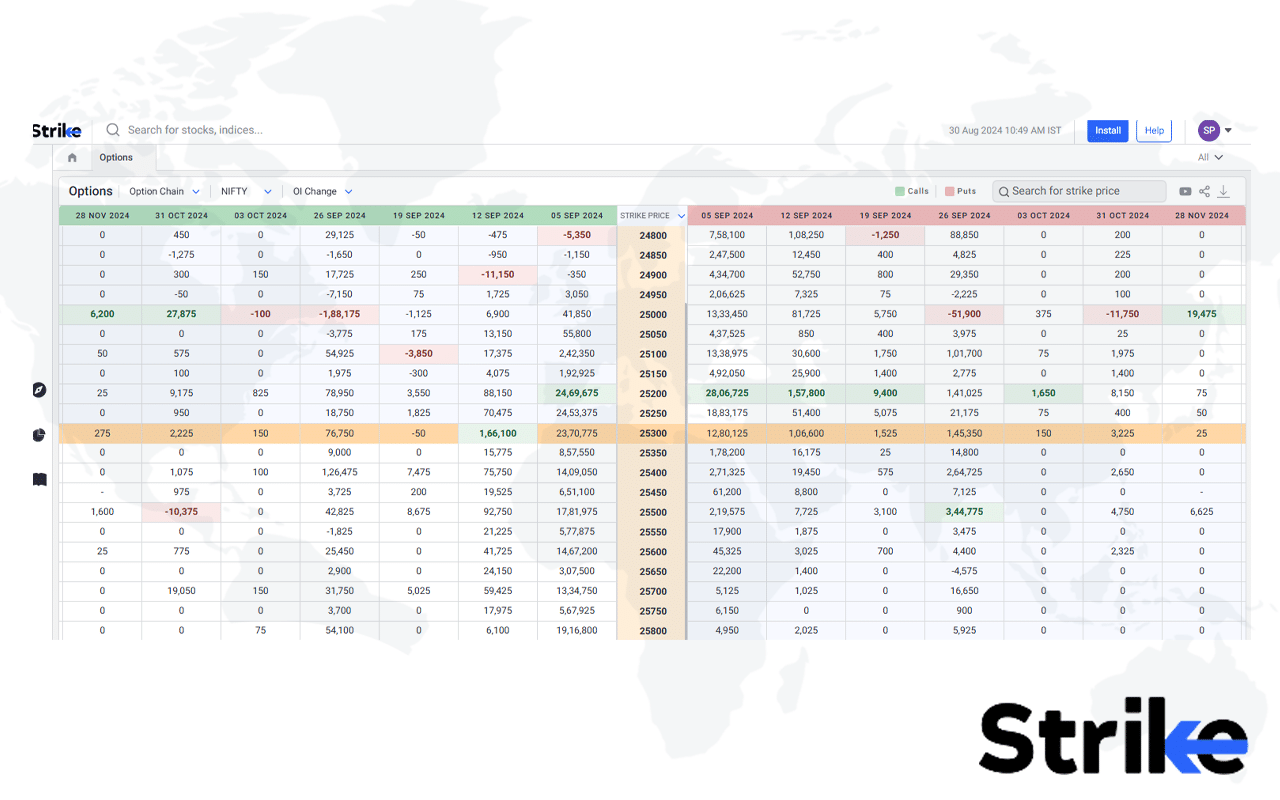The height and width of the screenshot is (800, 1280).
Task: Click the Install button
Action: point(1107,130)
